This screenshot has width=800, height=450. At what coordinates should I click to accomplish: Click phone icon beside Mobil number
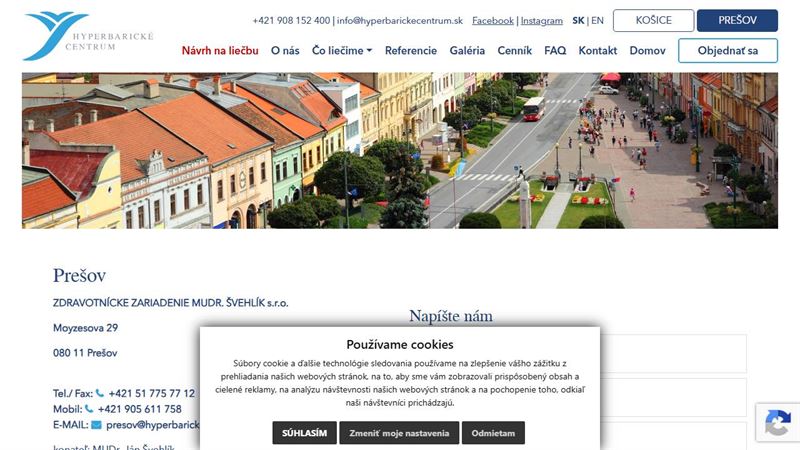click(89, 409)
